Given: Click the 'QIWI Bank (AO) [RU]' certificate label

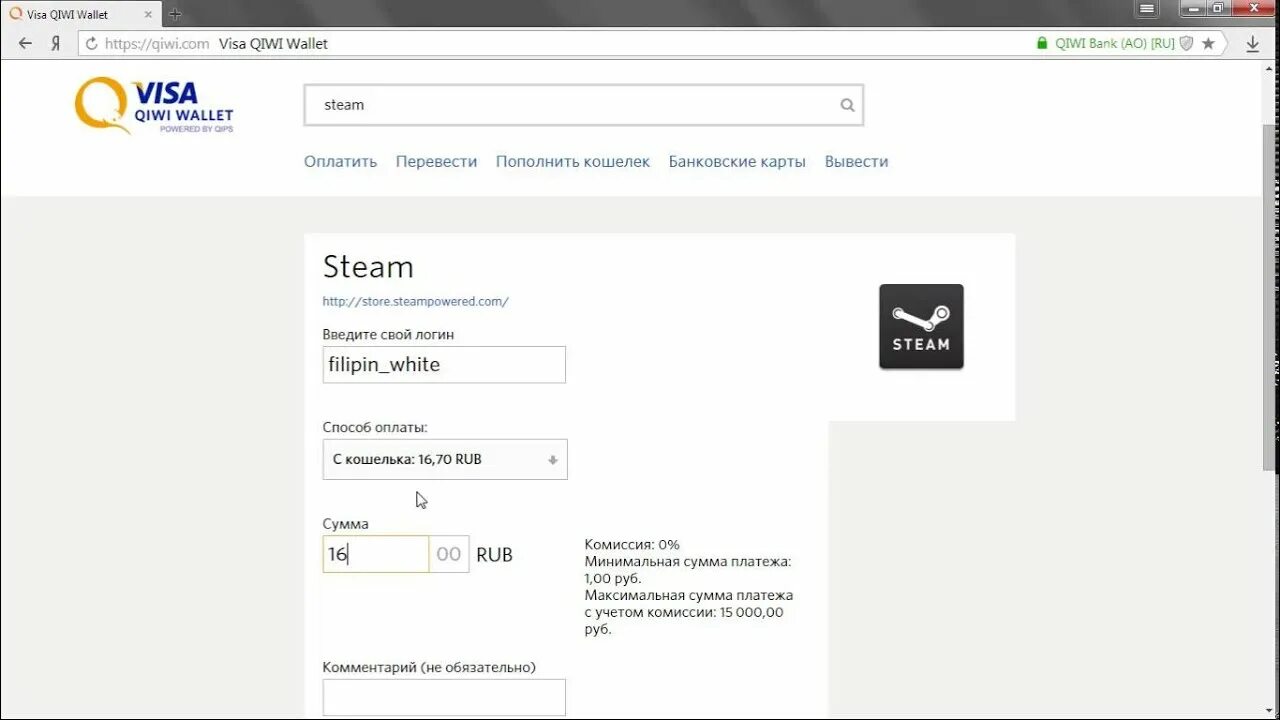Looking at the screenshot, I should click(x=1115, y=43).
